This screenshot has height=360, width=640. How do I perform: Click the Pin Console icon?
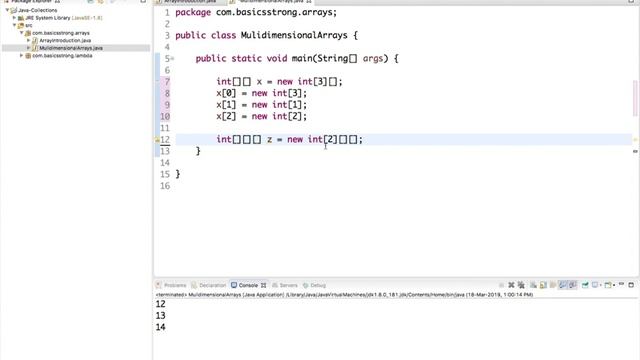(585, 285)
